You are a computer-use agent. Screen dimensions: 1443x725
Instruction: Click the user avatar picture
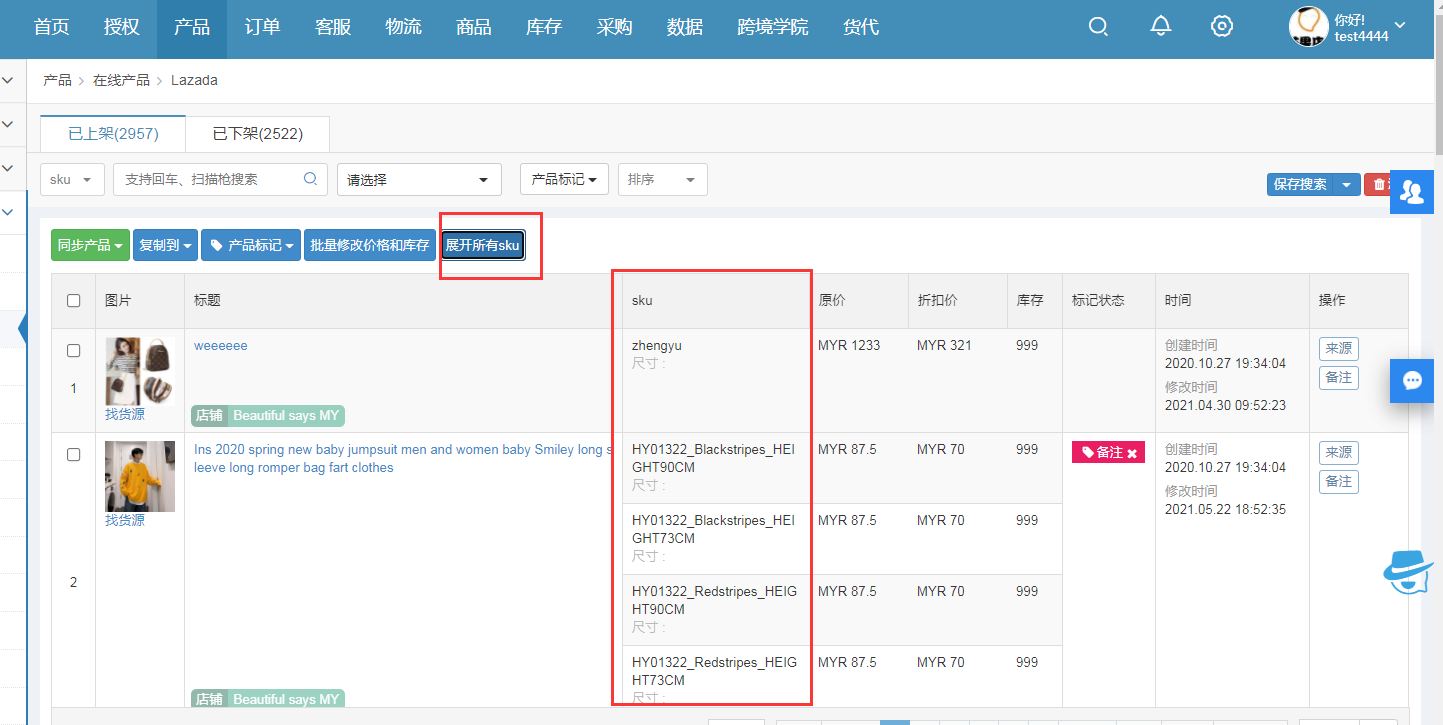(1307, 27)
